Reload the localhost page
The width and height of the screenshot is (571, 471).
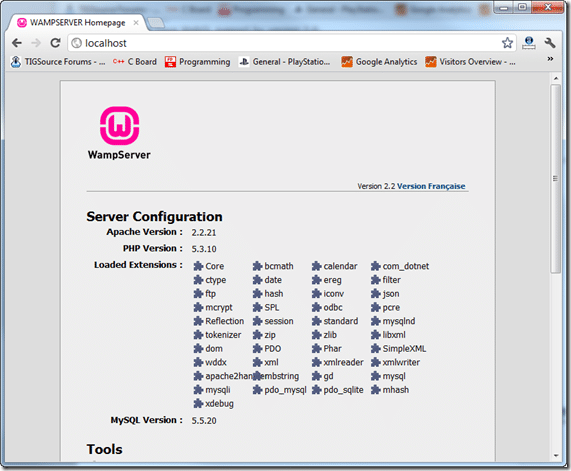click(55, 43)
